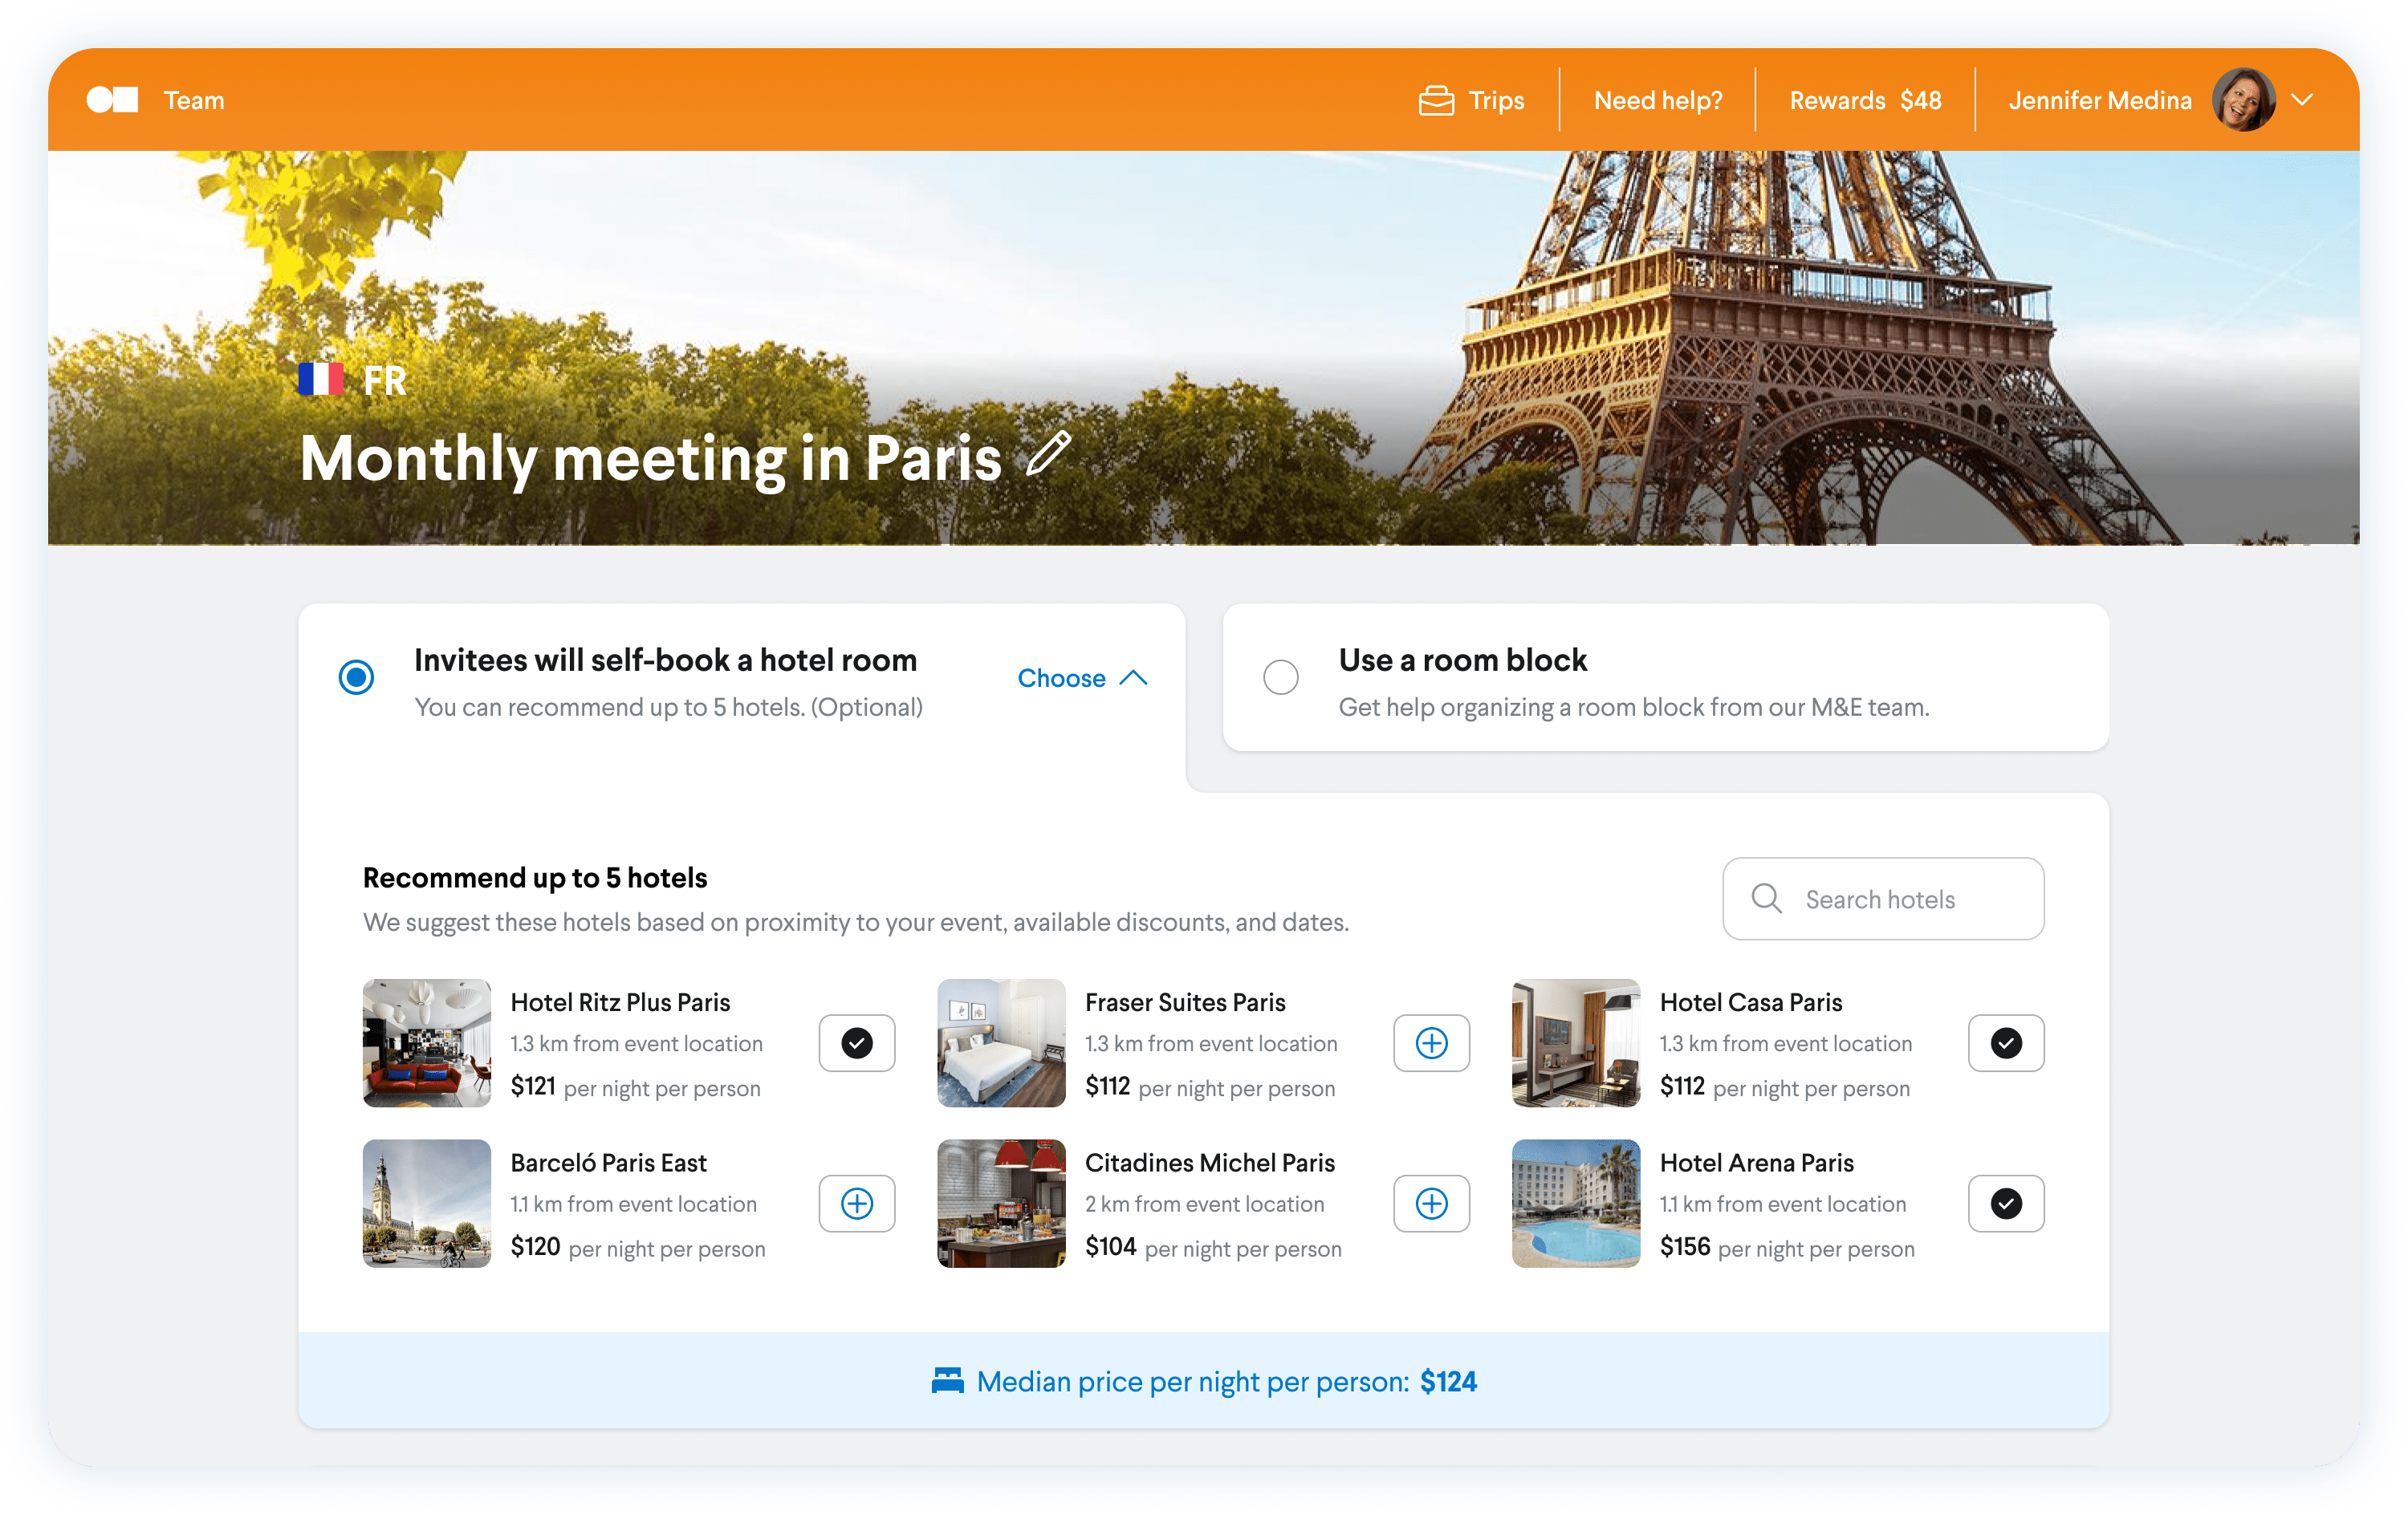
Task: Select Use a room block radio button
Action: (1280, 677)
